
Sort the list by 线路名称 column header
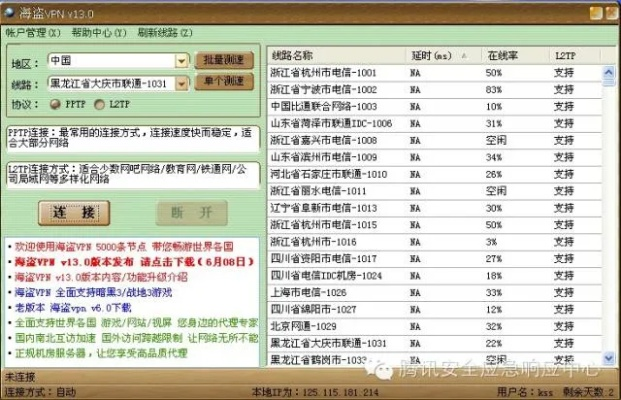pyautogui.click(x=335, y=56)
